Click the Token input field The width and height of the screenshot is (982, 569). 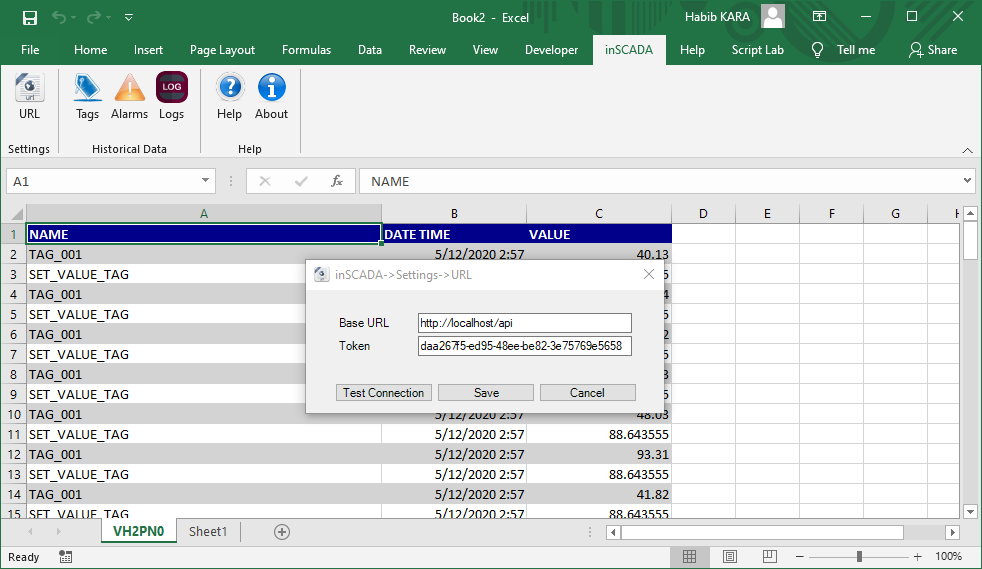[x=524, y=346]
